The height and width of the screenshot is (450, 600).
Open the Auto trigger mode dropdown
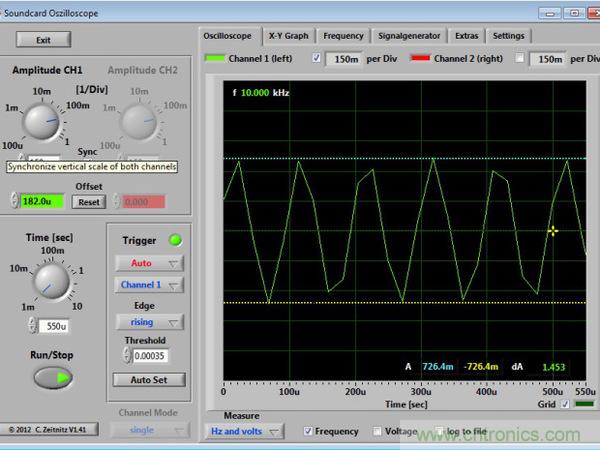tap(149, 263)
